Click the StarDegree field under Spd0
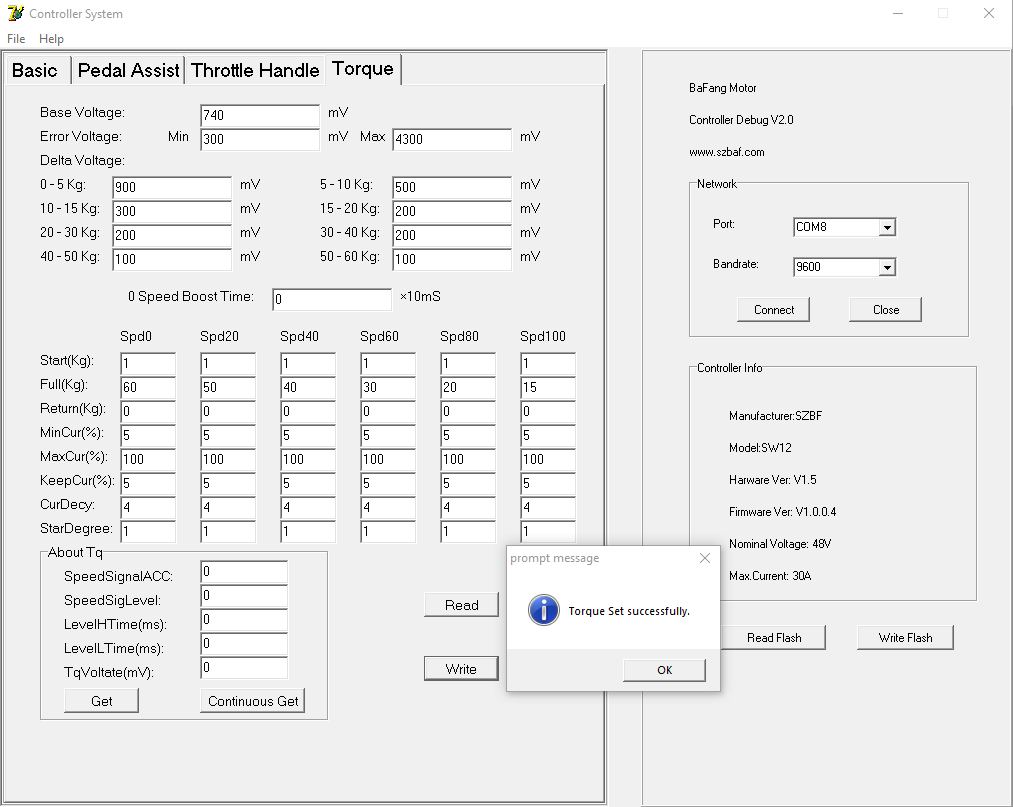 click(148, 531)
